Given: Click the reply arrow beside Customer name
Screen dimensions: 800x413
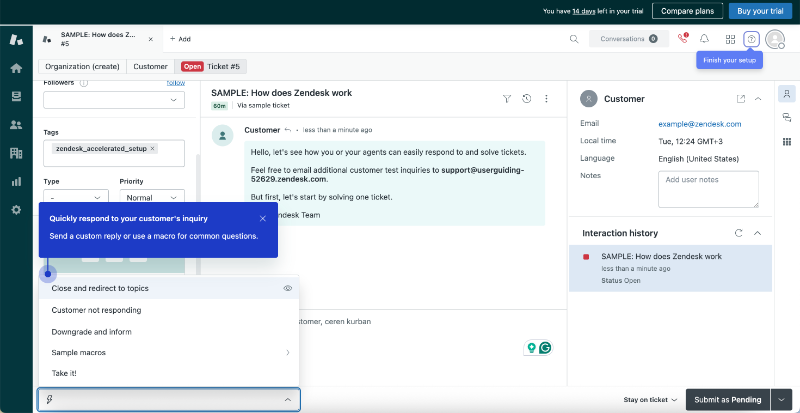Looking at the screenshot, I should (288, 130).
